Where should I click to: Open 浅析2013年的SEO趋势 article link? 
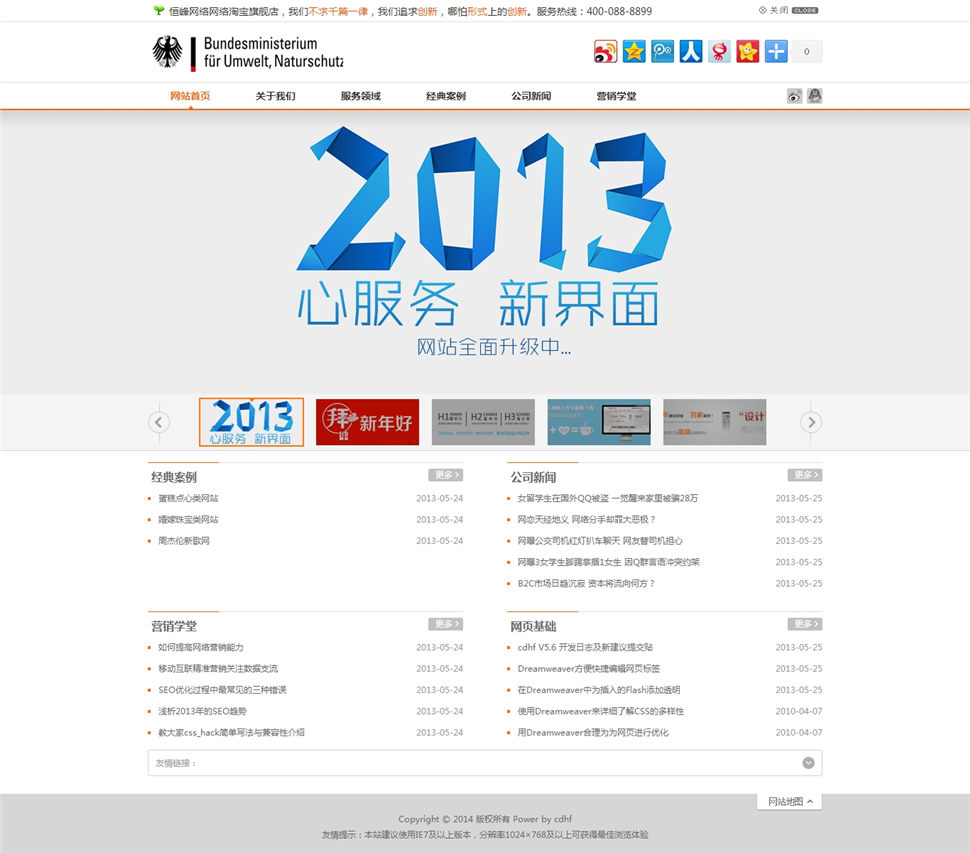pos(202,711)
